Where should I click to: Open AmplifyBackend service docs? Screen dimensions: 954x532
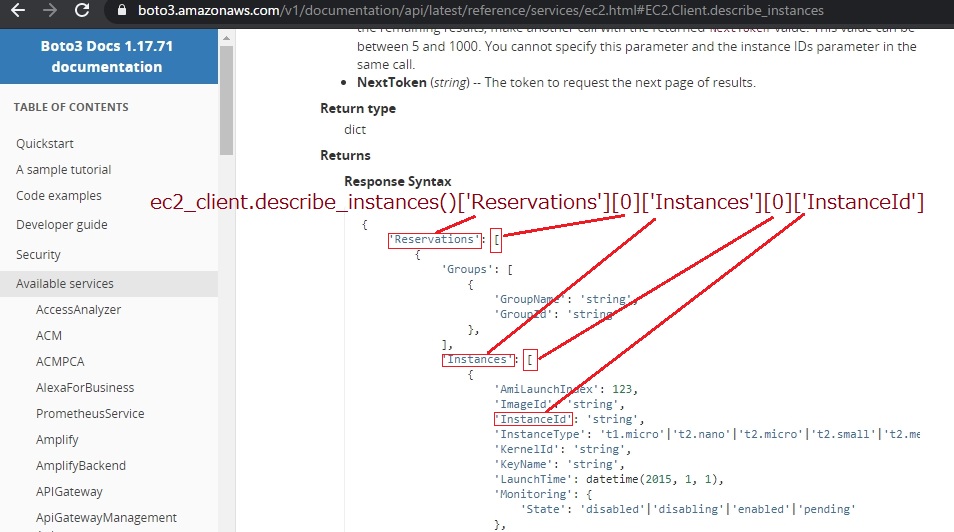coord(81,466)
